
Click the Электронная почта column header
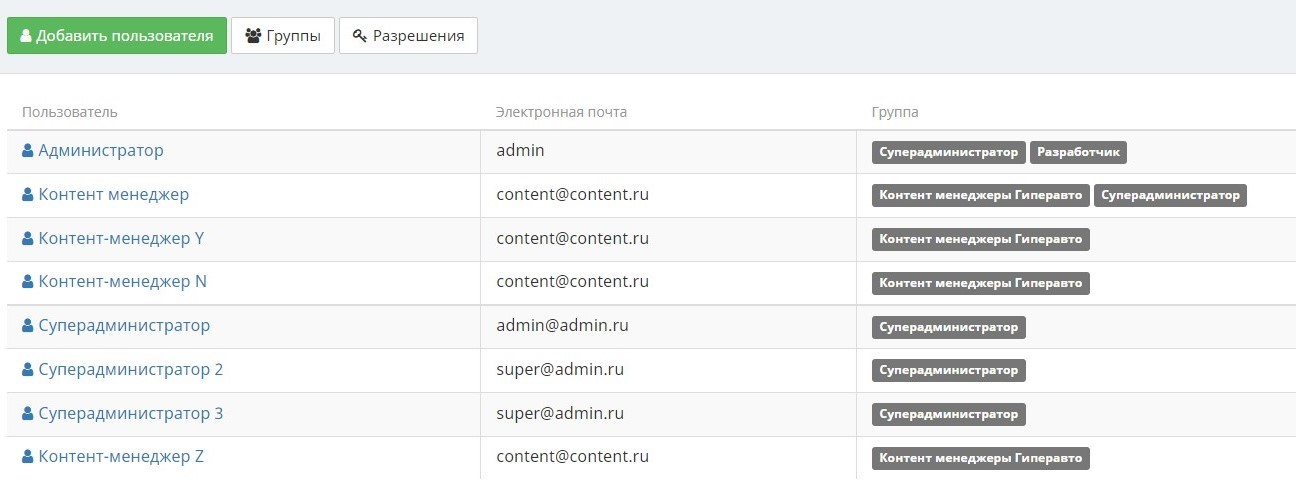coord(561,112)
